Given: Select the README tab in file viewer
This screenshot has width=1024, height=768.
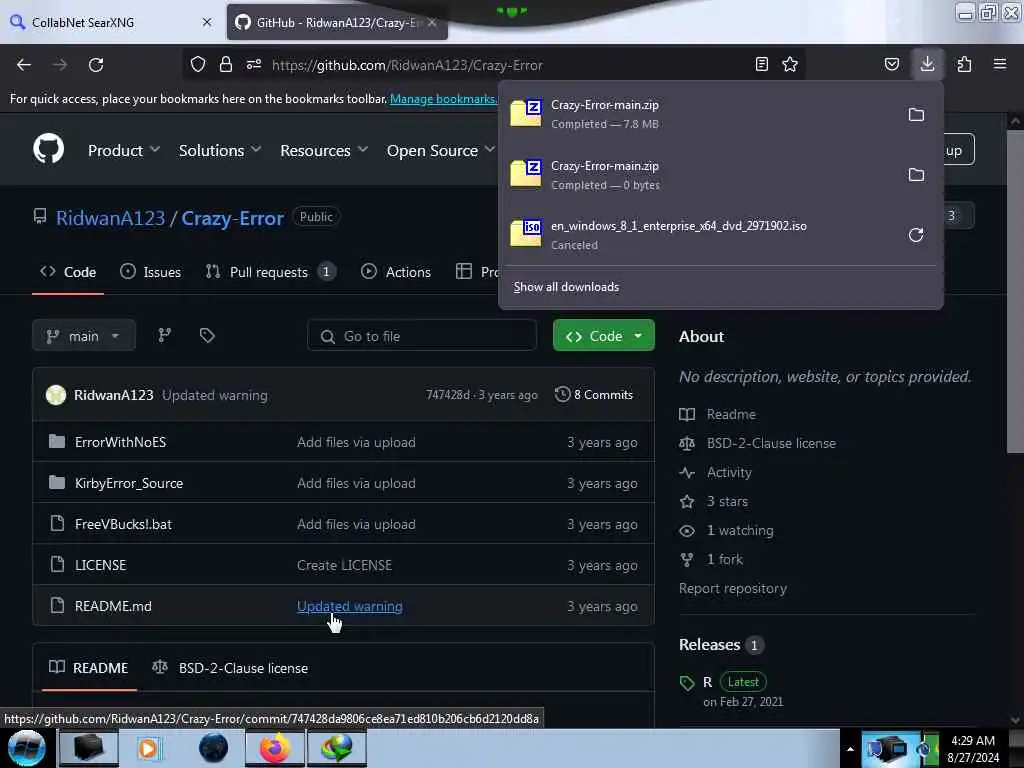Looking at the screenshot, I should click(x=89, y=668).
